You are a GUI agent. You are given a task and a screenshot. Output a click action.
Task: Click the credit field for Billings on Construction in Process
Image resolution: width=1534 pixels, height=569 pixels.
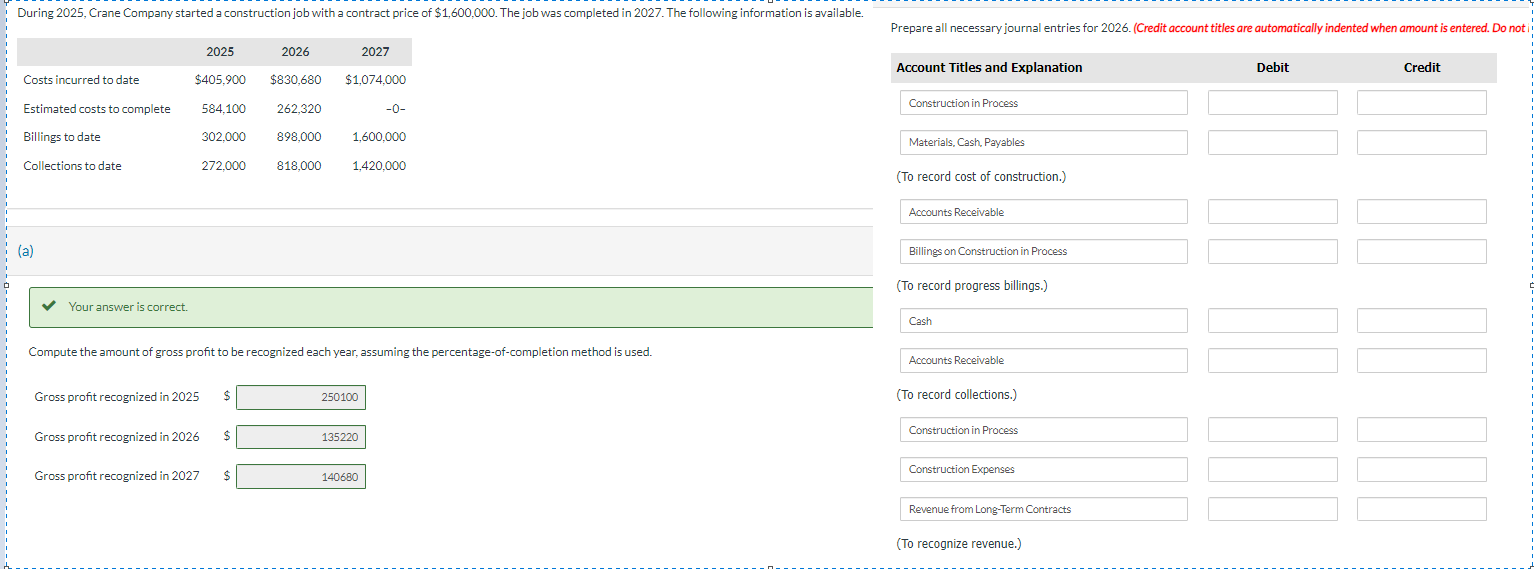coord(1421,251)
